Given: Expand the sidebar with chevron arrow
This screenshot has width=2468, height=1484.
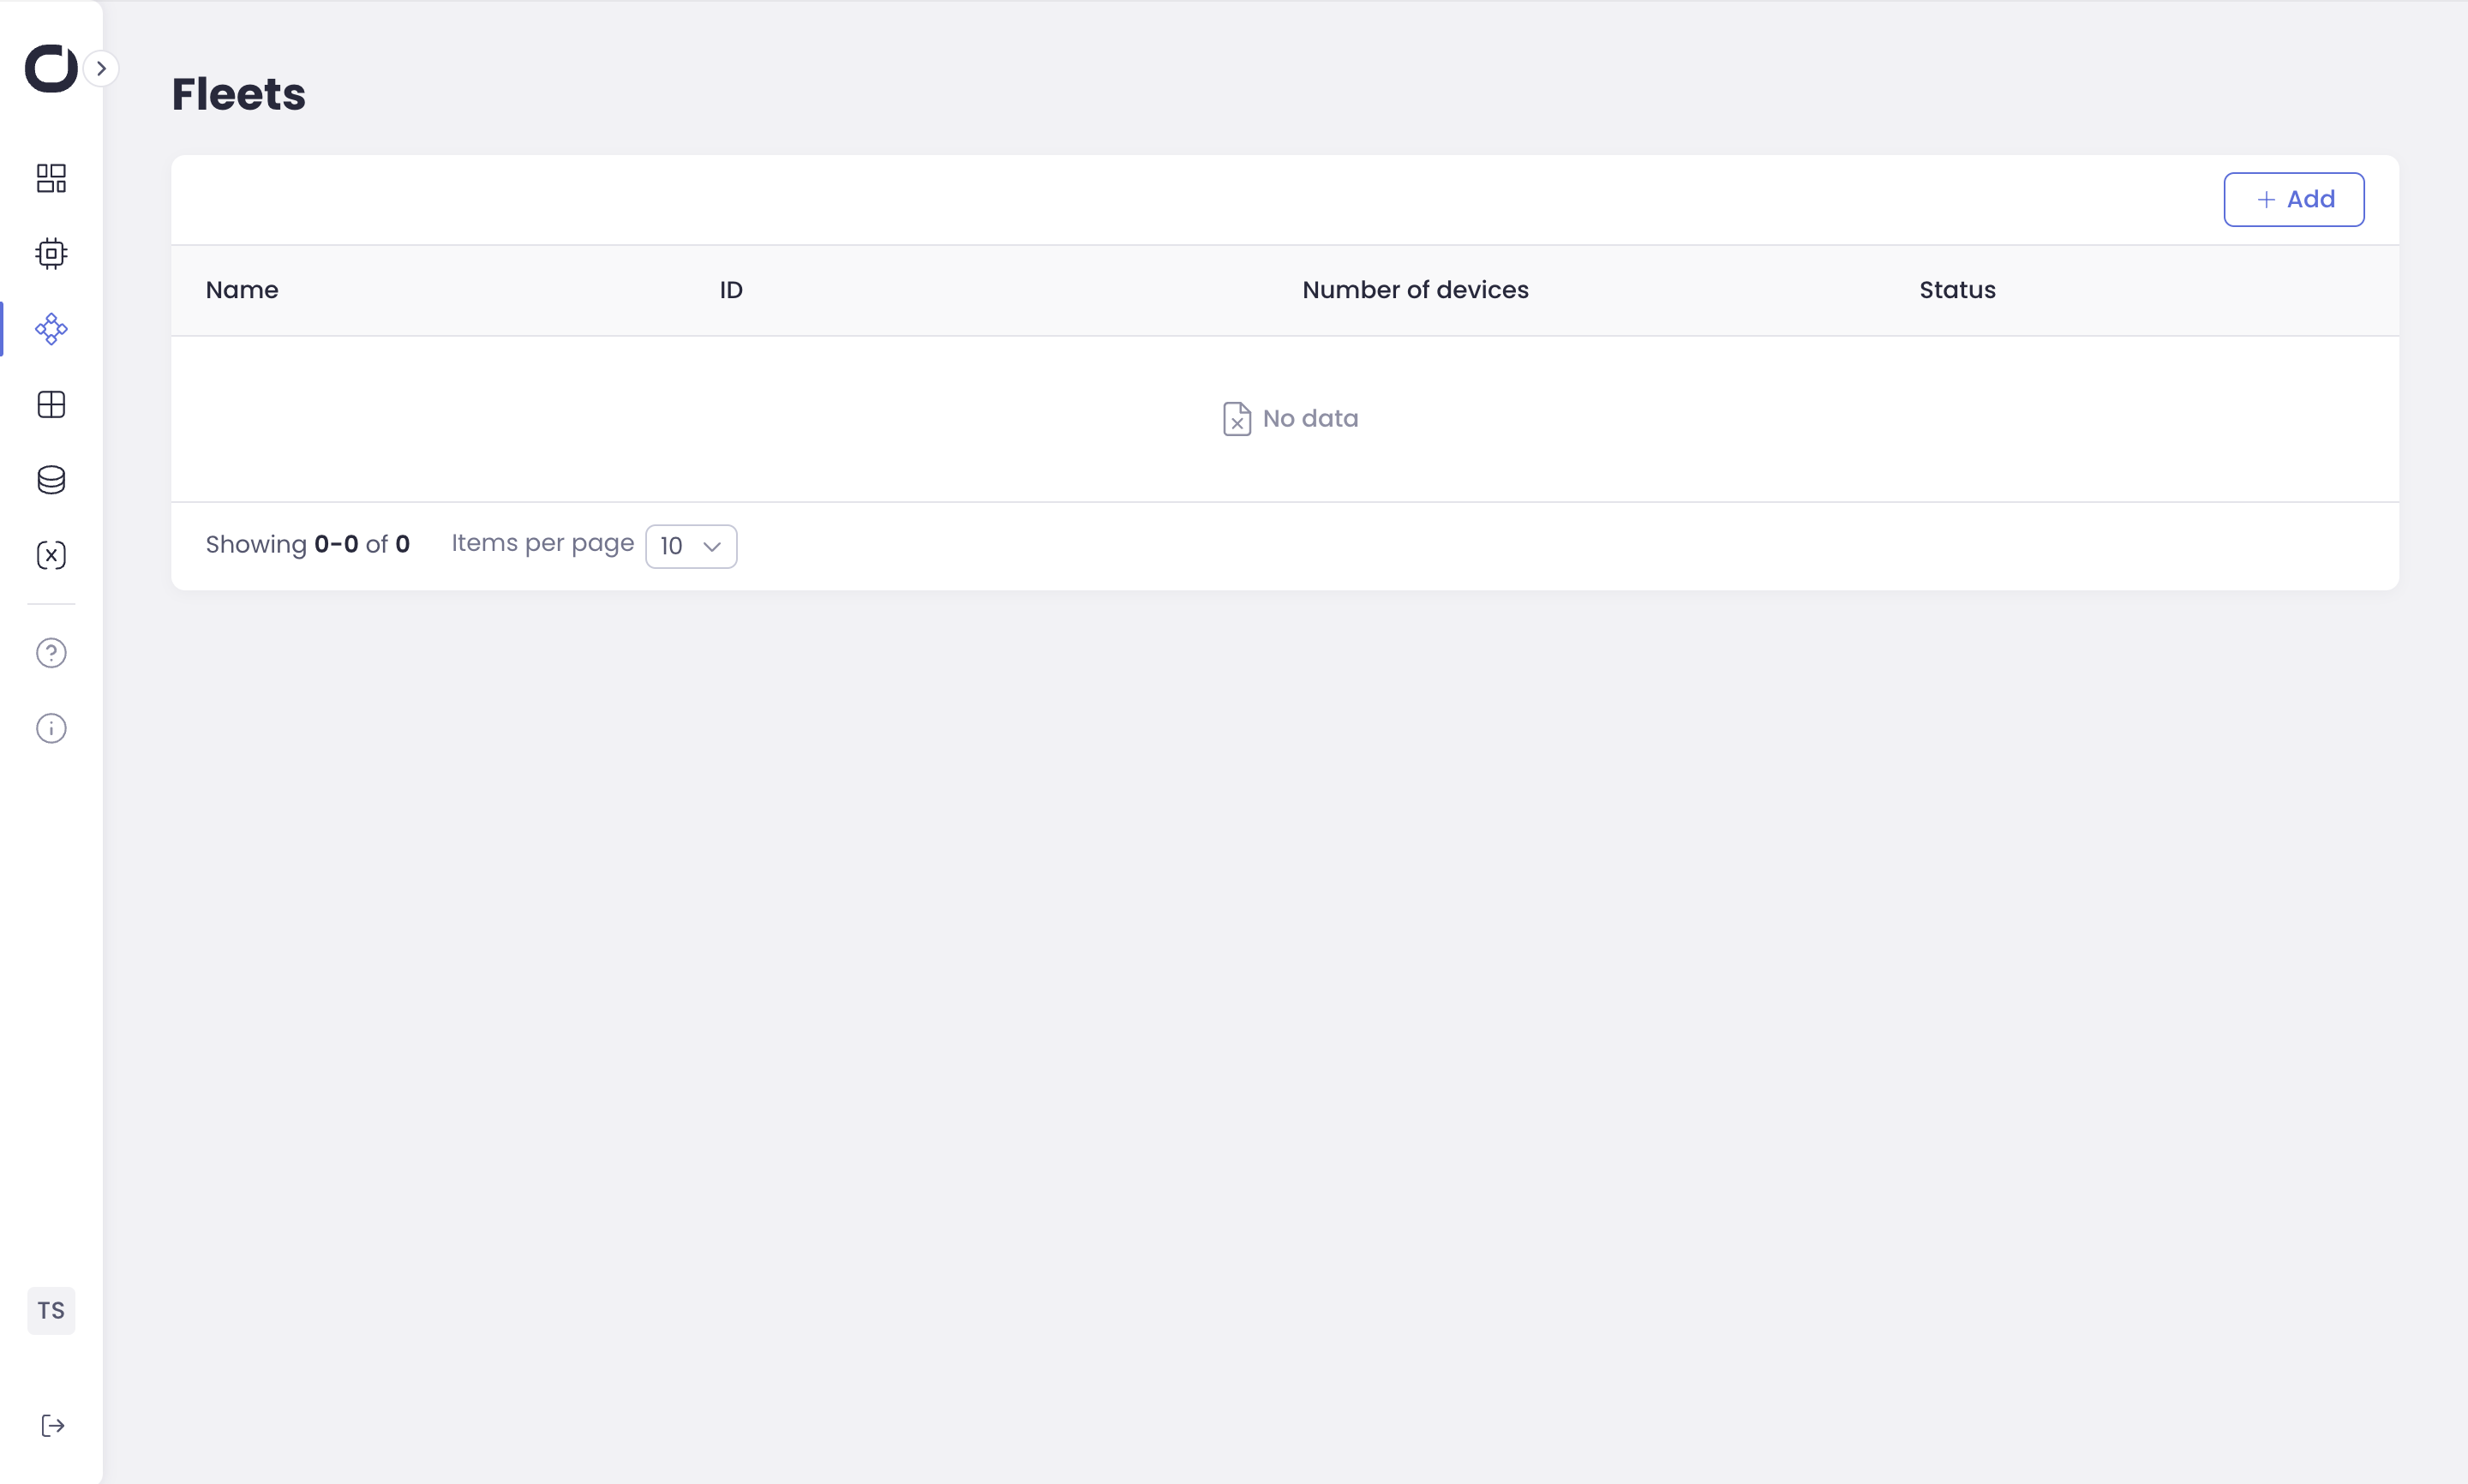Looking at the screenshot, I should point(101,68).
